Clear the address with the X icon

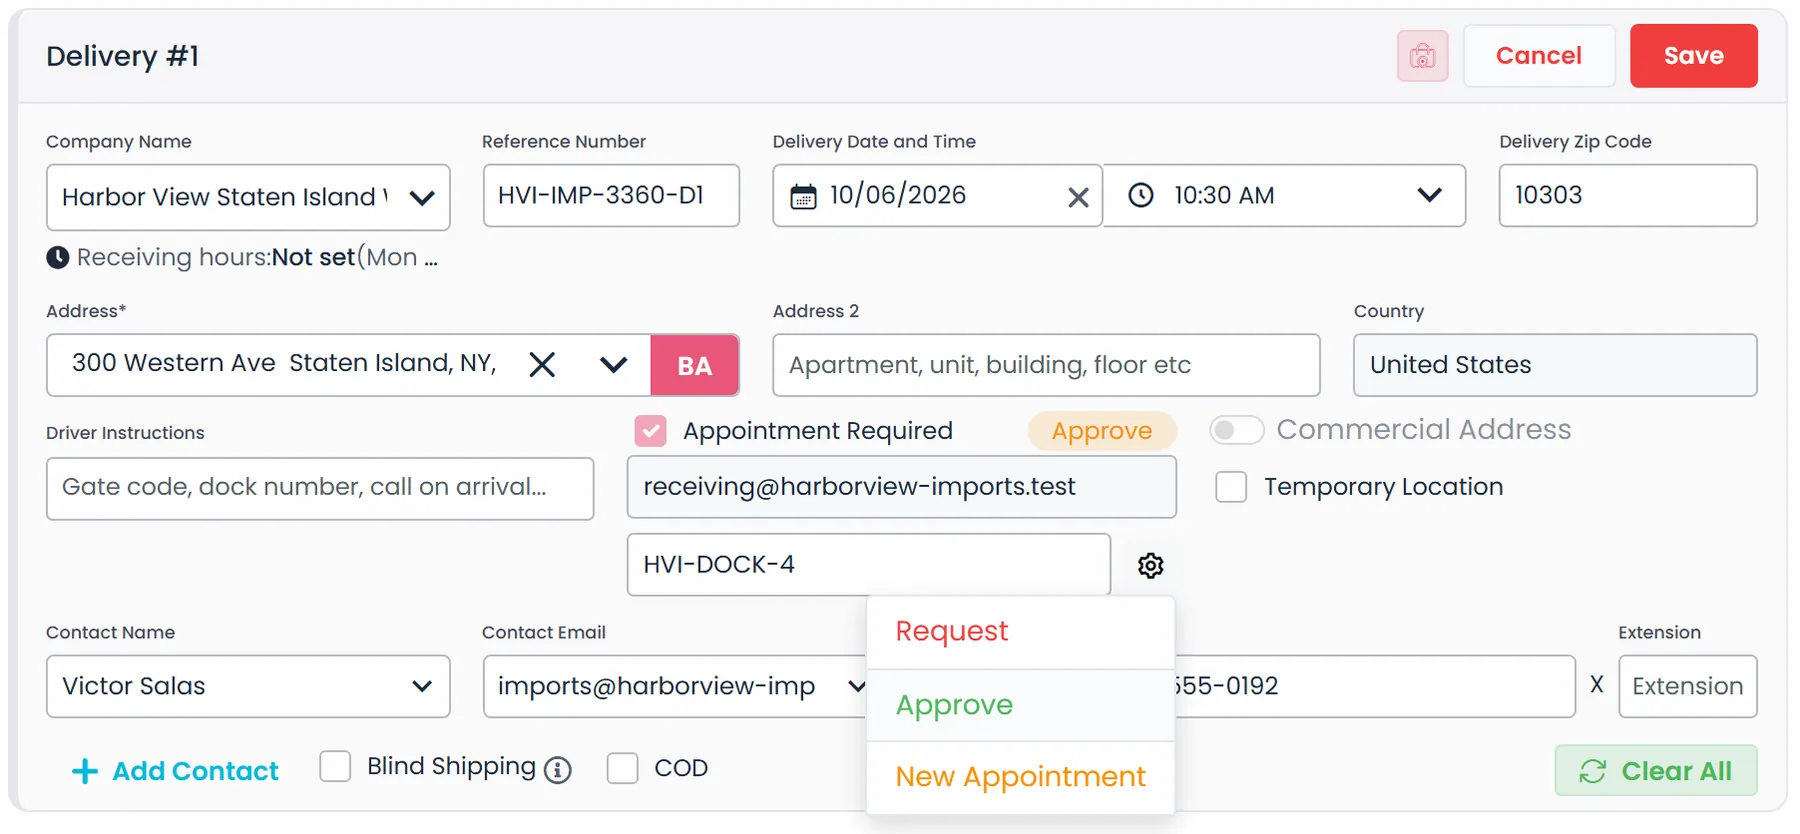[542, 364]
